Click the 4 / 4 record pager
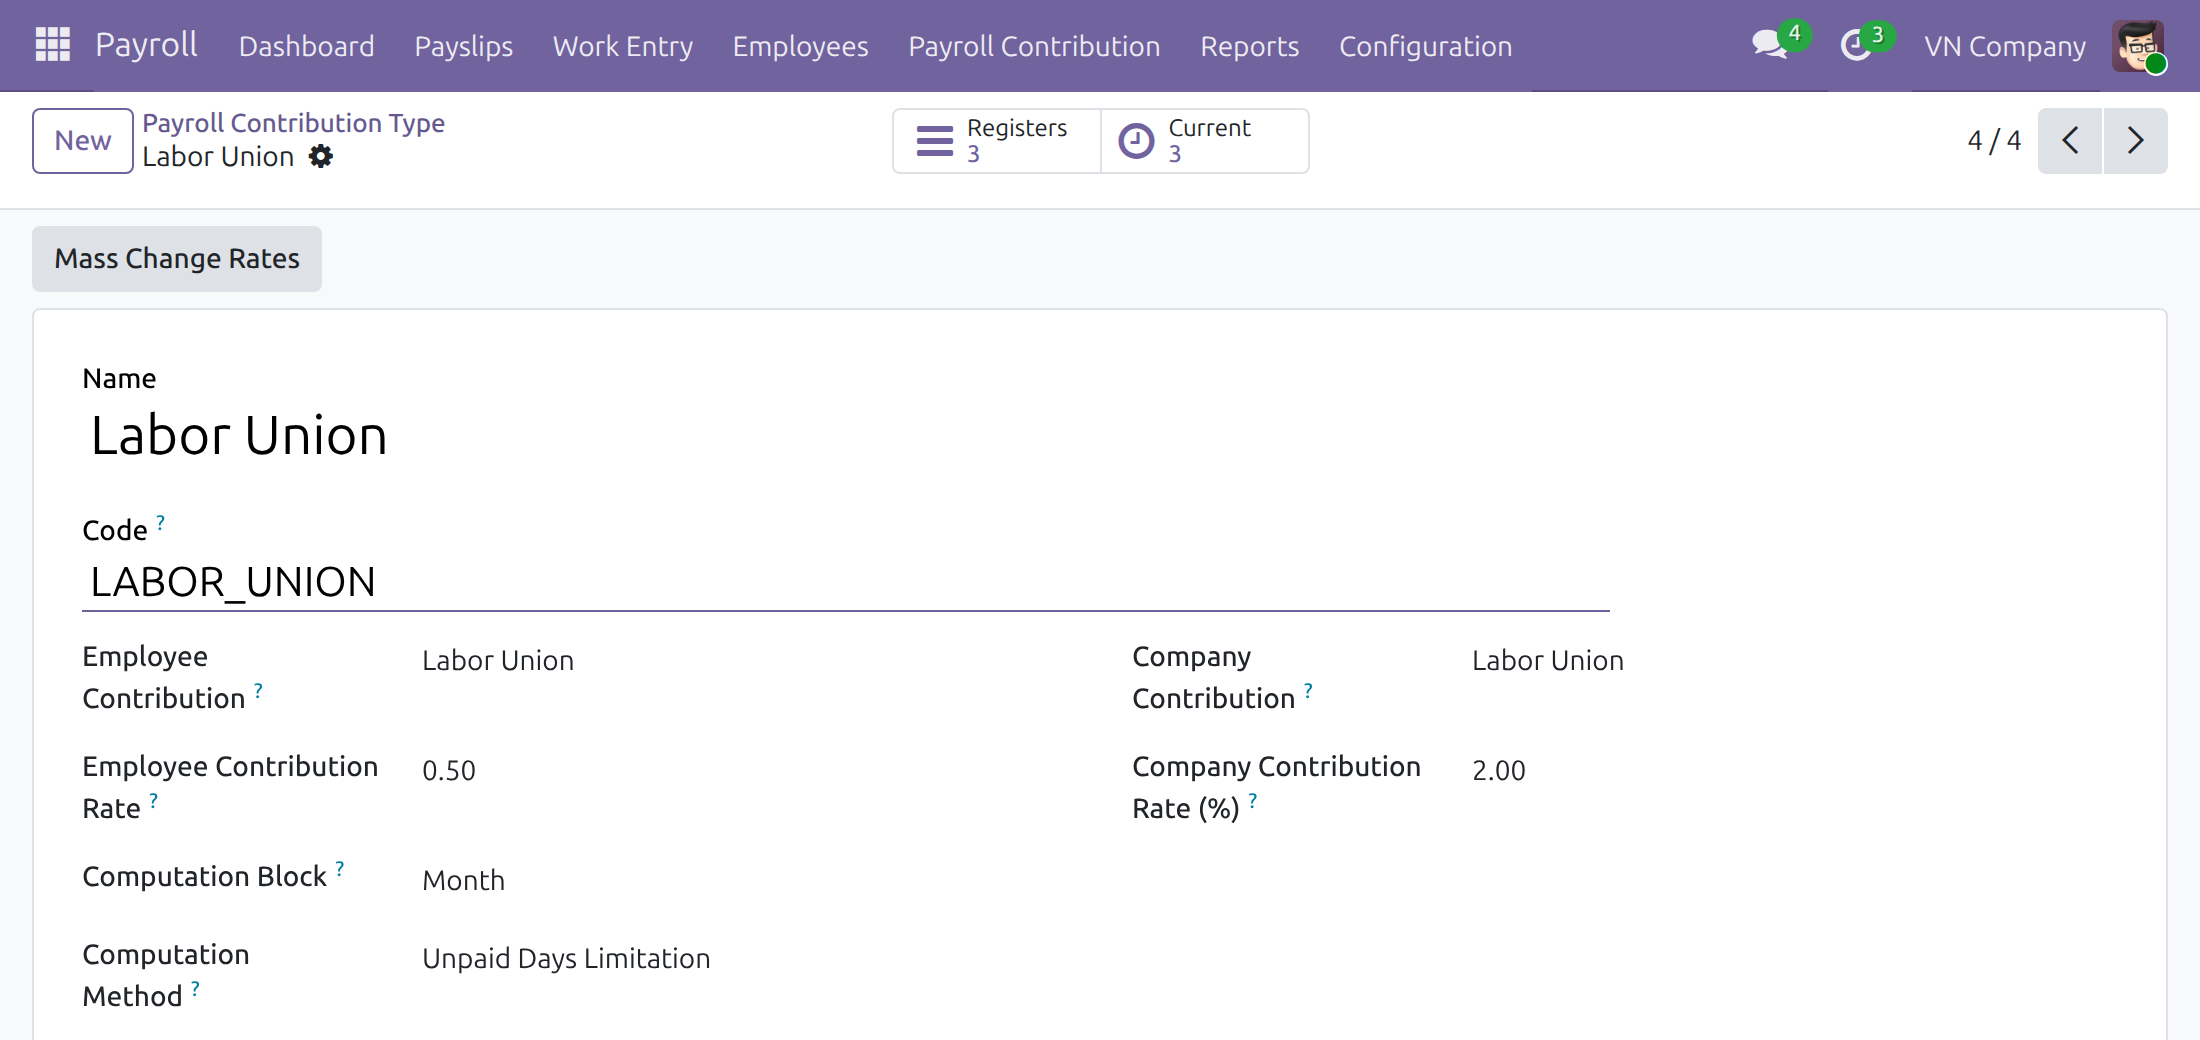Image resolution: width=2200 pixels, height=1040 pixels. (x=1994, y=141)
